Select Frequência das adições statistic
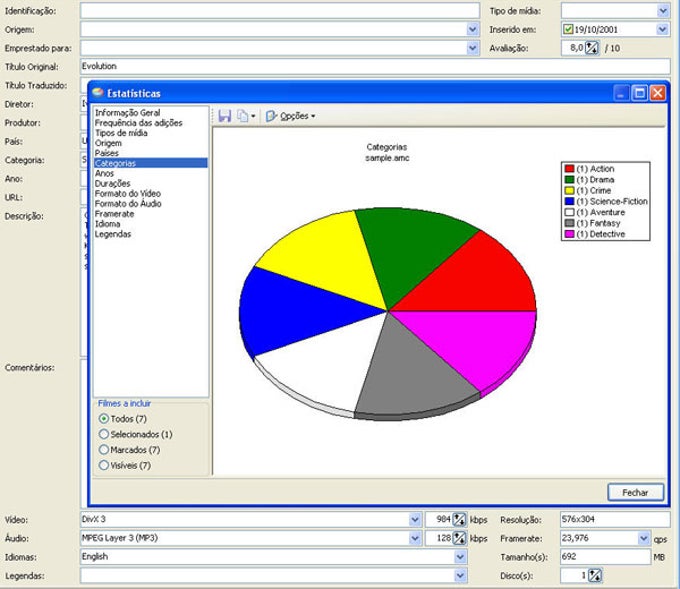 pyautogui.click(x=138, y=123)
